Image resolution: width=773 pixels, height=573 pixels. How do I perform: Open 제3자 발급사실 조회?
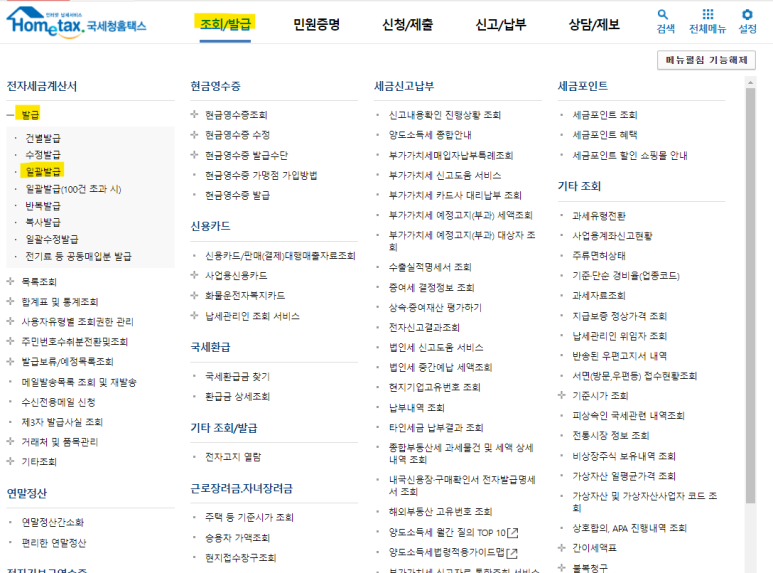62,422
